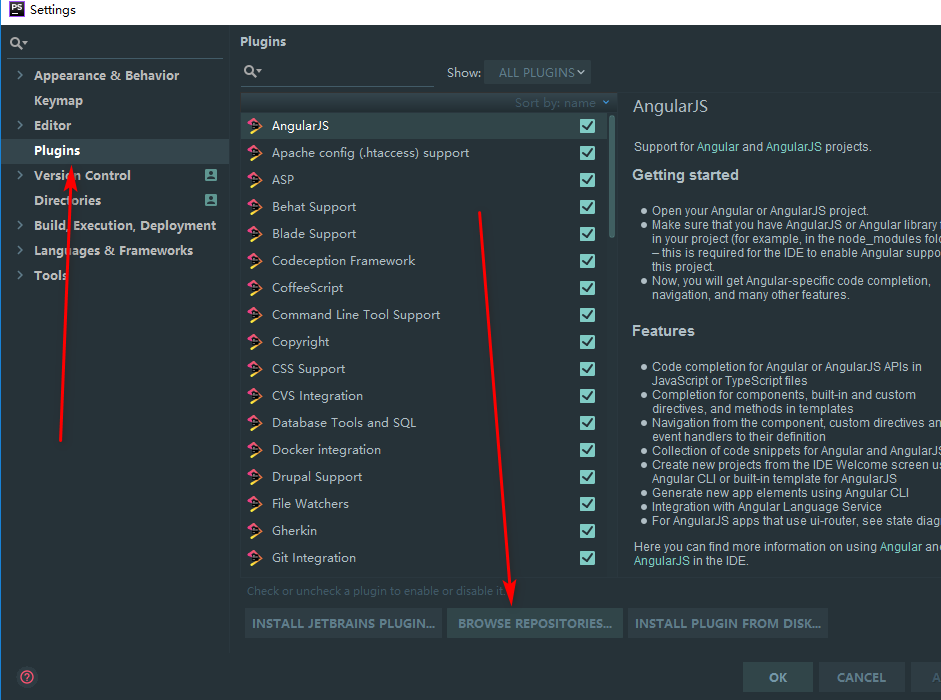Click the Version Control project-level icon
Viewport: 941px width, 700px height.
211,175
